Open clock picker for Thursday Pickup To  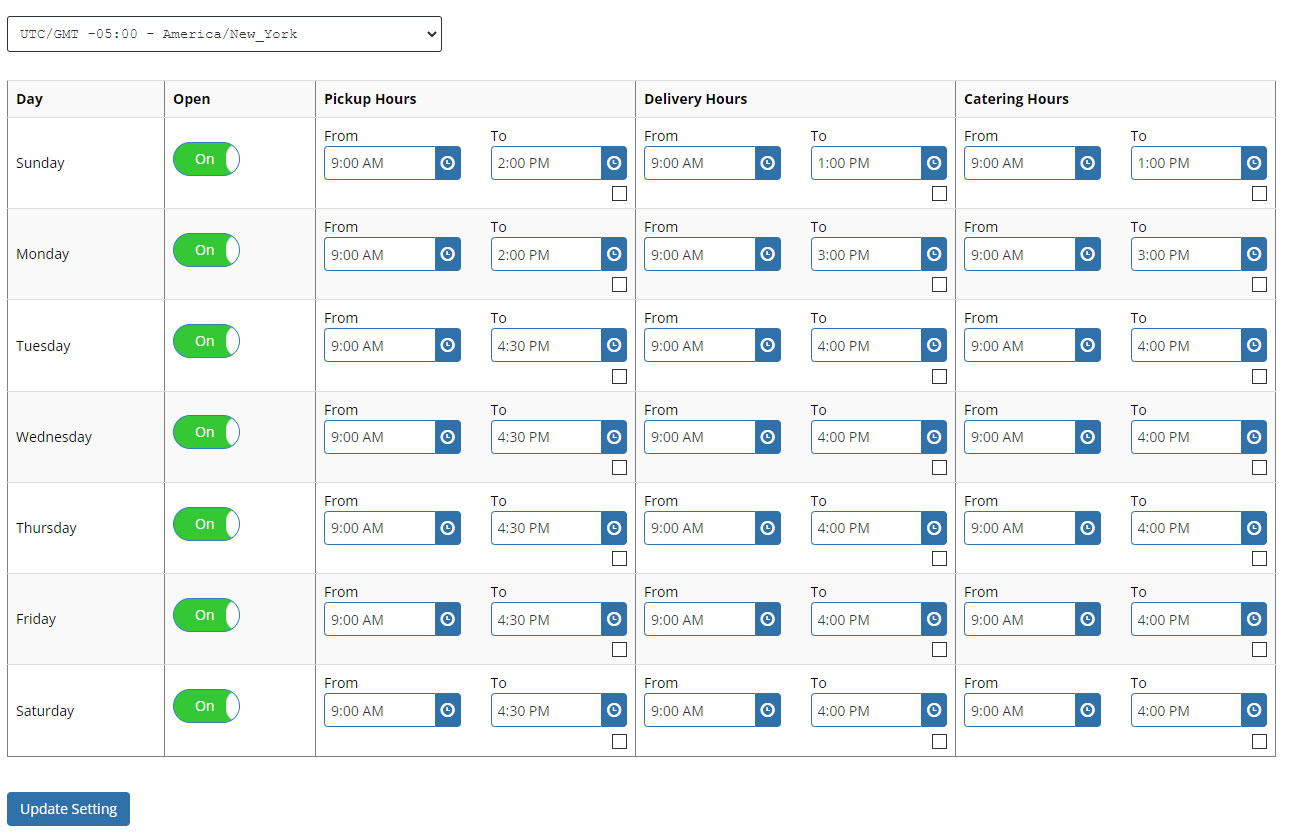[x=614, y=528]
